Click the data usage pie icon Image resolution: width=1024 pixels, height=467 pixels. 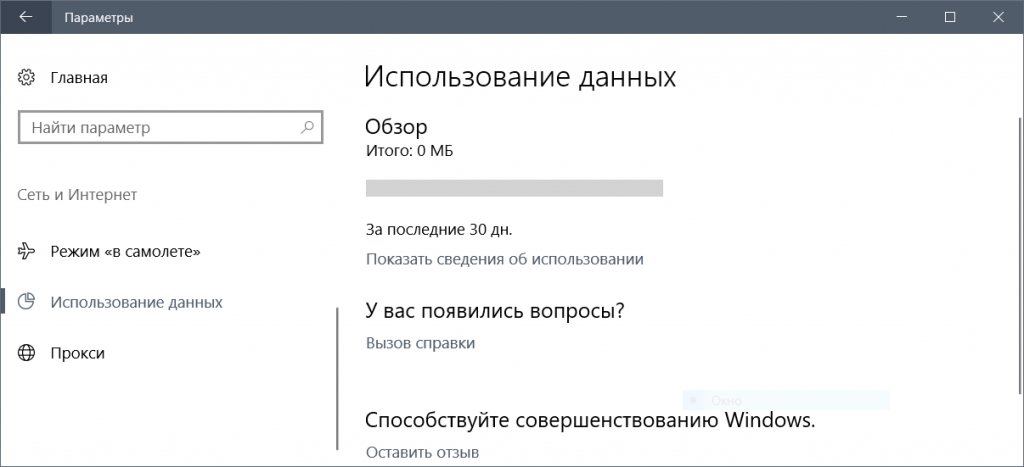click(x=27, y=302)
